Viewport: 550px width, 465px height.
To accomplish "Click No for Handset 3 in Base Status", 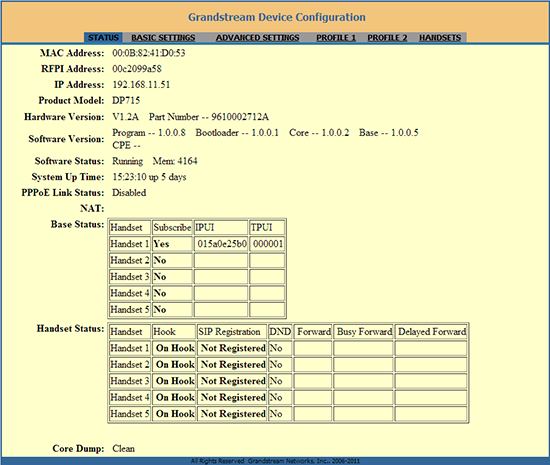I will pos(160,277).
